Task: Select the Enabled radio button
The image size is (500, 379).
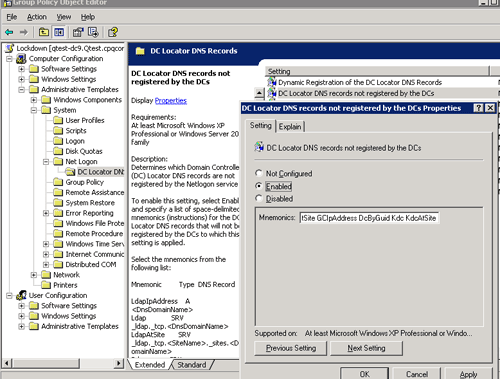Action: [259, 186]
